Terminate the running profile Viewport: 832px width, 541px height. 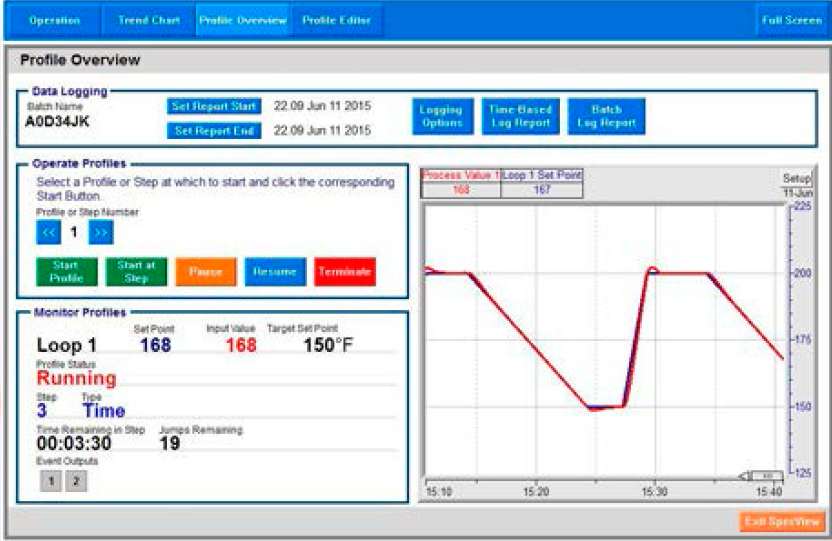click(x=344, y=272)
